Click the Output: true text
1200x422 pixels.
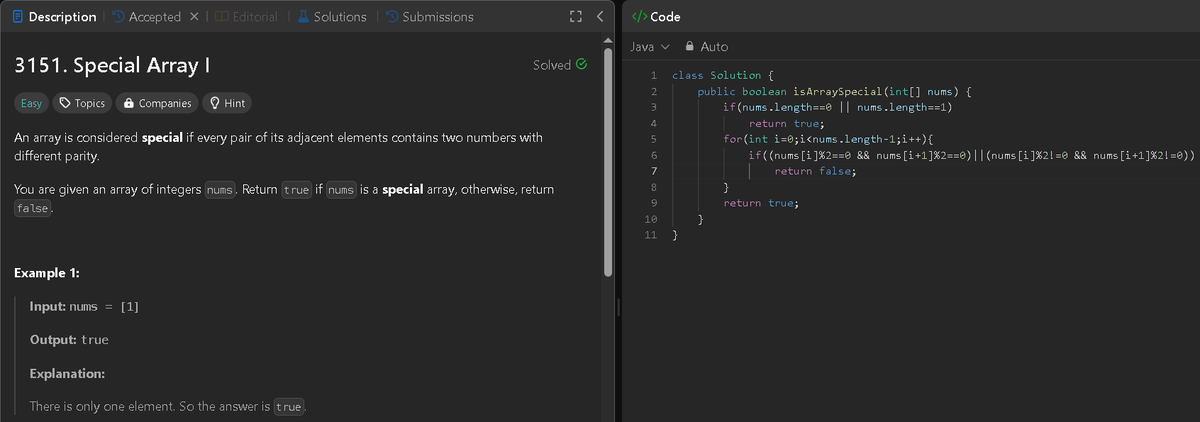(69, 340)
